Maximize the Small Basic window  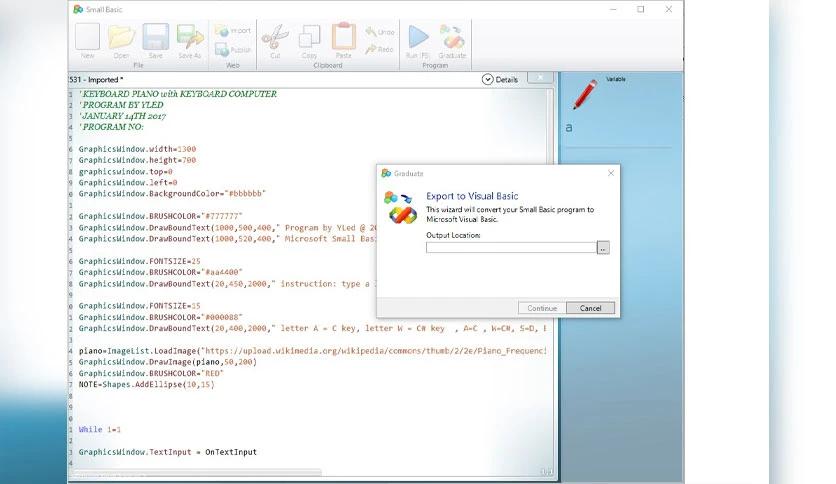(x=641, y=9)
